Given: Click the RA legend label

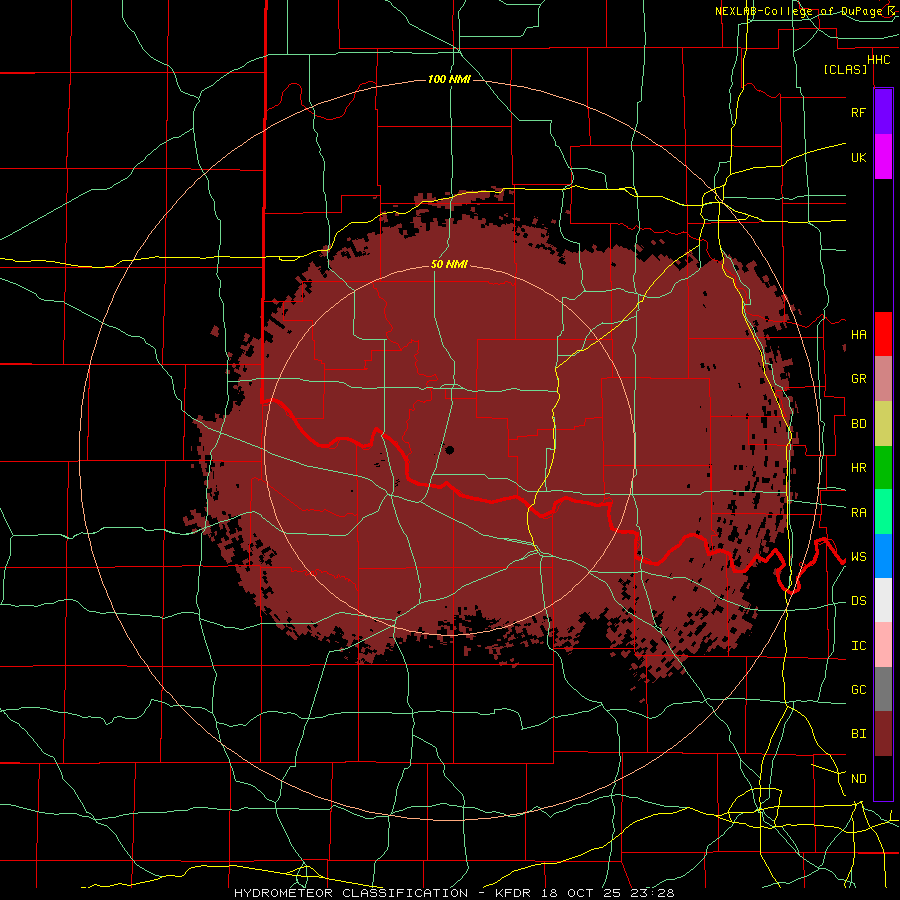Looking at the screenshot, I should point(858,513).
